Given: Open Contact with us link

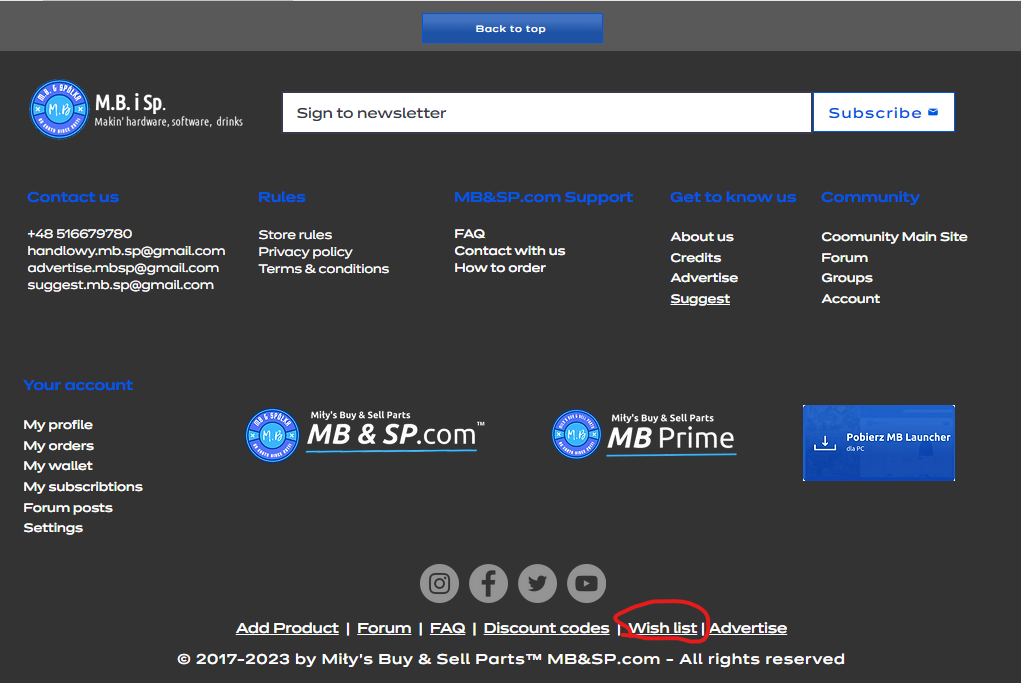Looking at the screenshot, I should (510, 251).
